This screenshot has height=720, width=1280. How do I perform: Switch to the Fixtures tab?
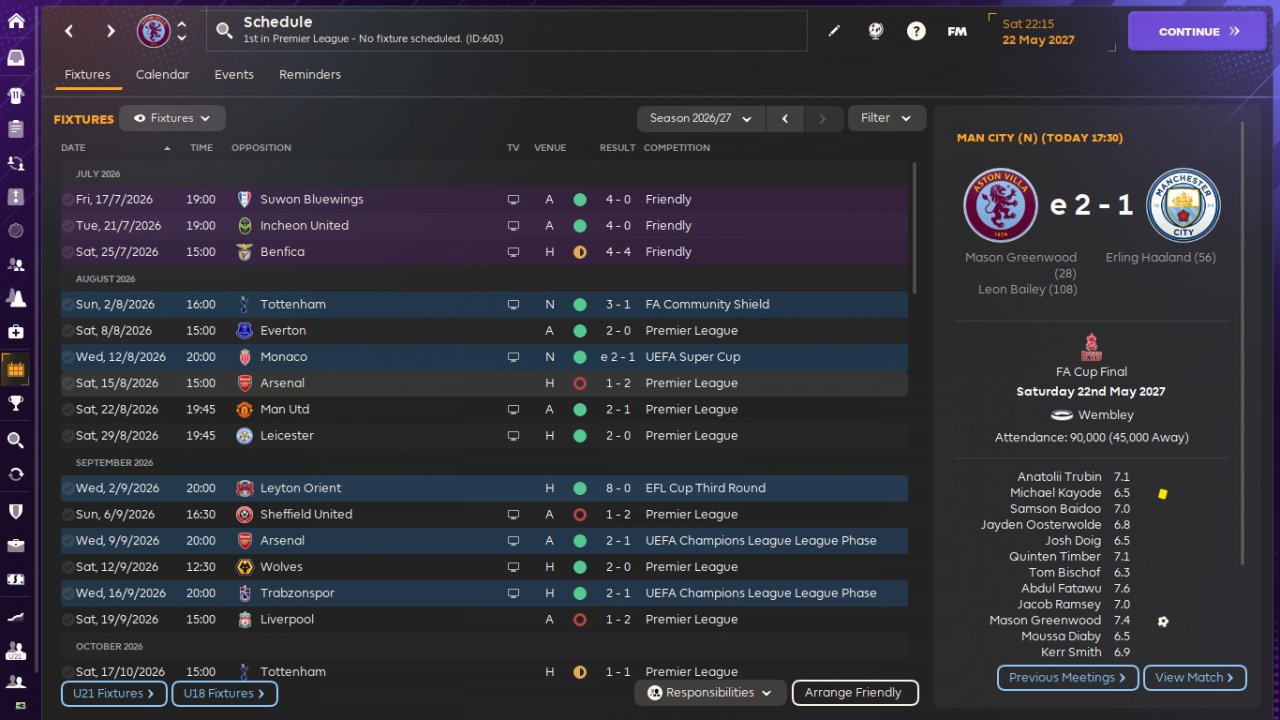(x=87, y=75)
